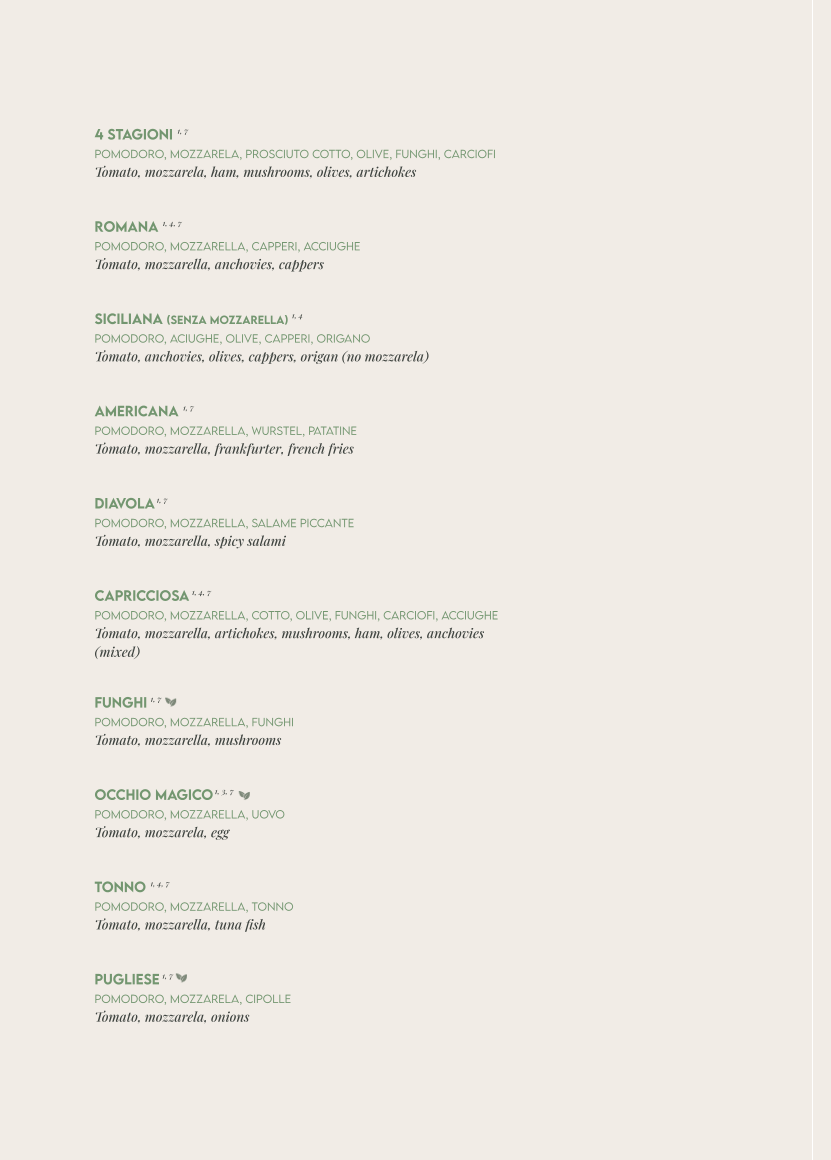Click the Capricciosa pizza title
This screenshot has width=831, height=1160.
click(141, 596)
